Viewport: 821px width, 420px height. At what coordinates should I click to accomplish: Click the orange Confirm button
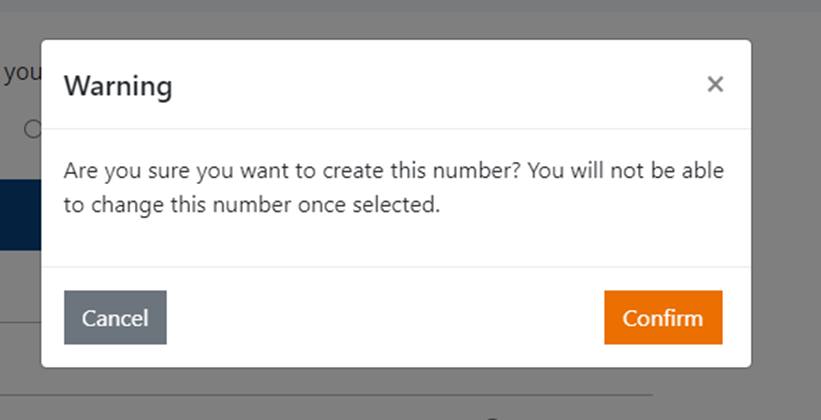tap(662, 318)
